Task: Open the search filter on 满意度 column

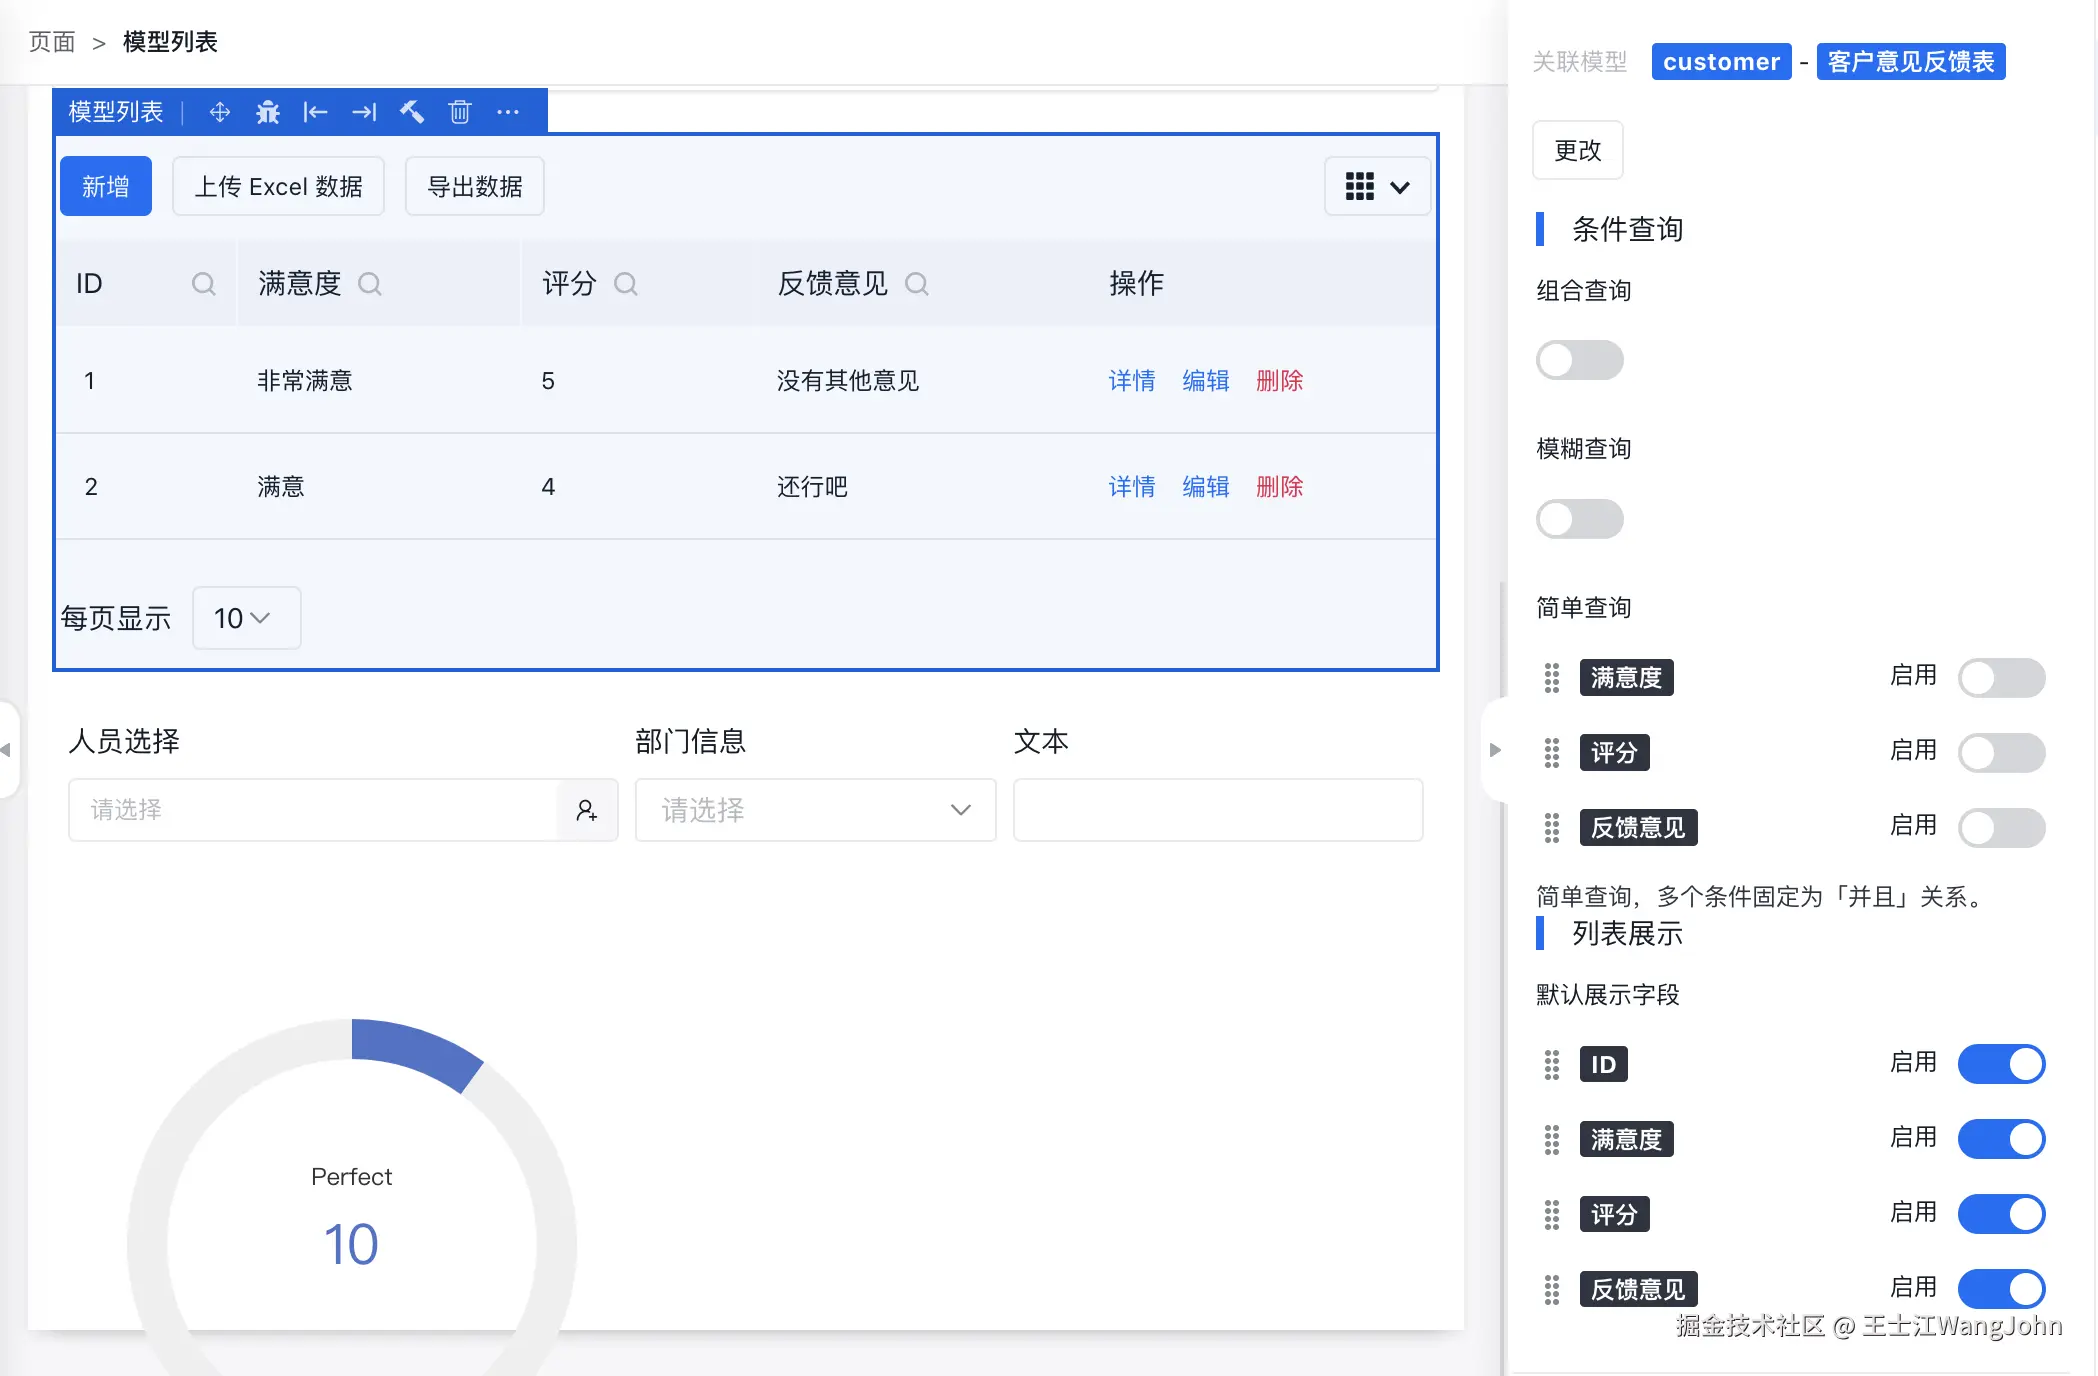Action: [x=371, y=284]
